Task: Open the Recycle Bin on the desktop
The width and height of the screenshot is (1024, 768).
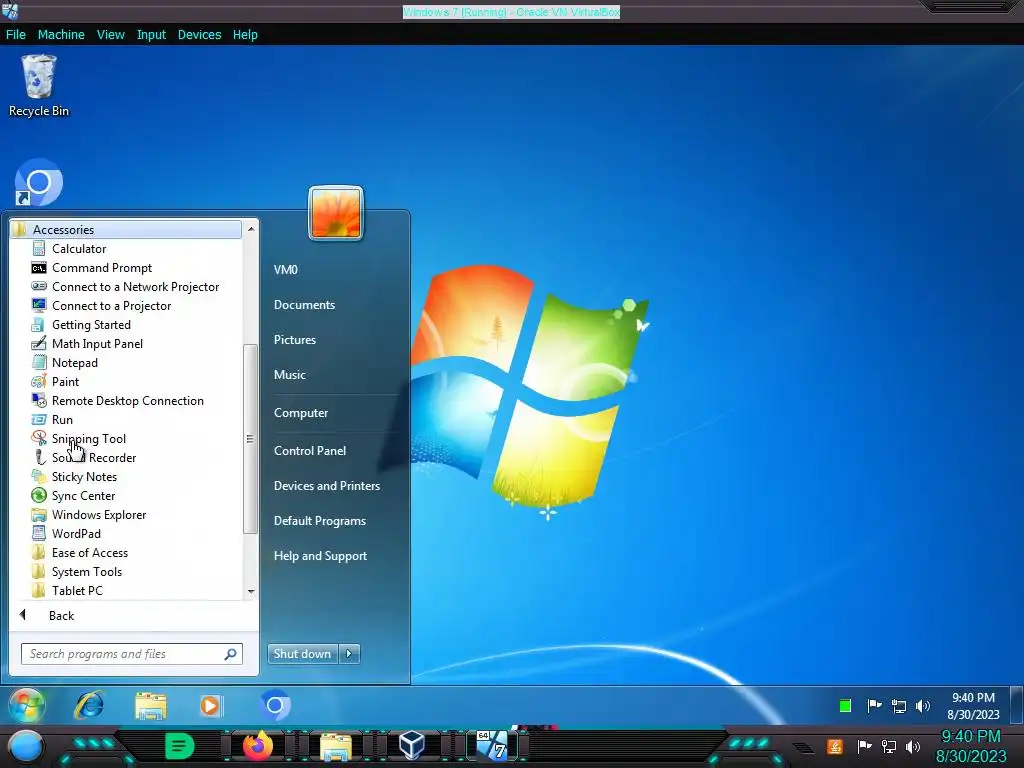Action: point(39,86)
